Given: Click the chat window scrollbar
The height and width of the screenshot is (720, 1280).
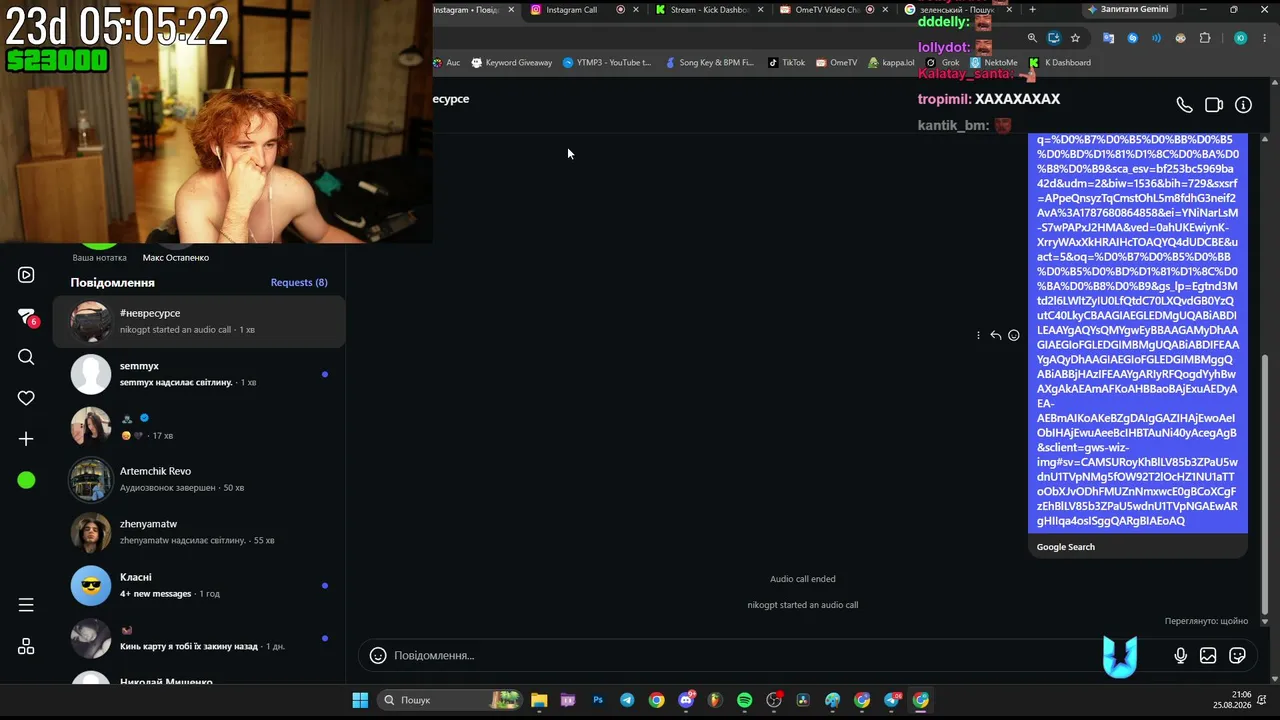Looking at the screenshot, I should click(1265, 484).
